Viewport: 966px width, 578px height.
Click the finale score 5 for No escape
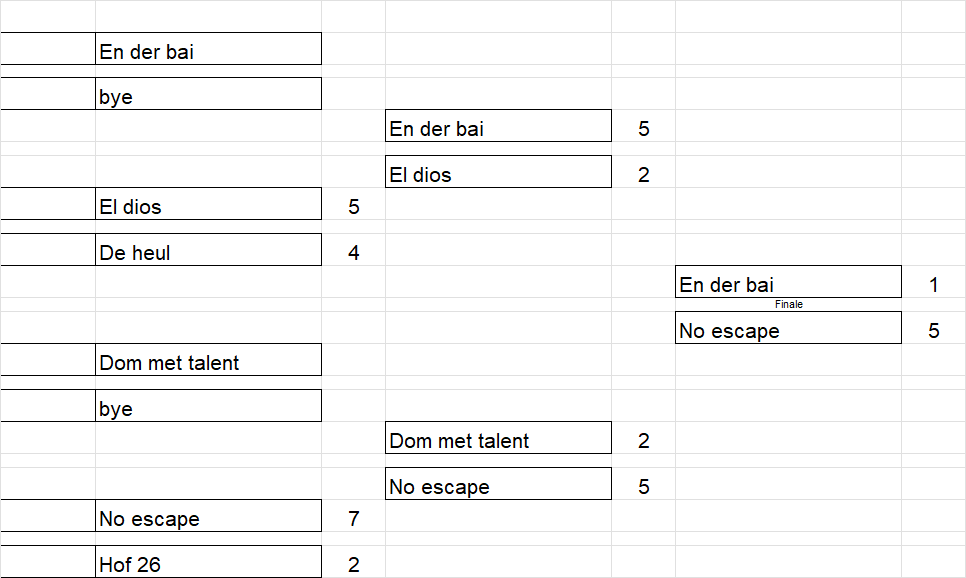934,331
